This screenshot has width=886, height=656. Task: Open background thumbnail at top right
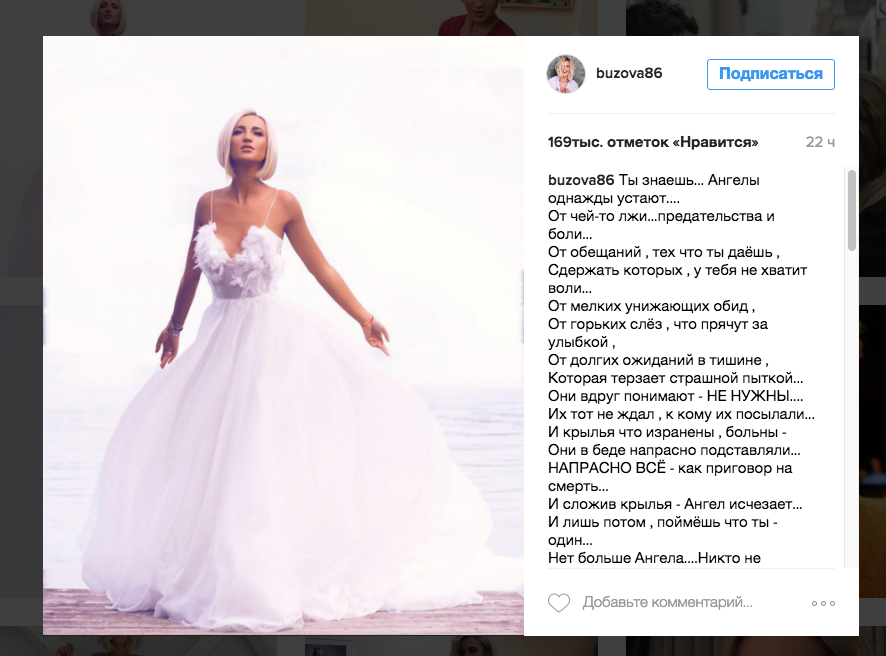(755, 17)
